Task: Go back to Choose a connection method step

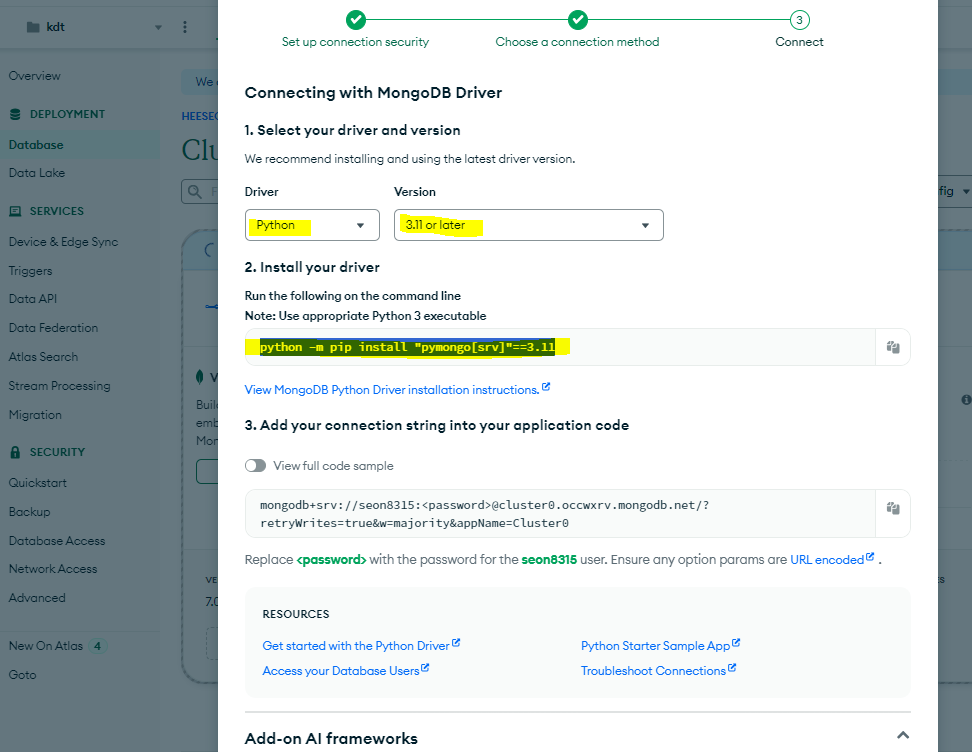Action: 577,29
